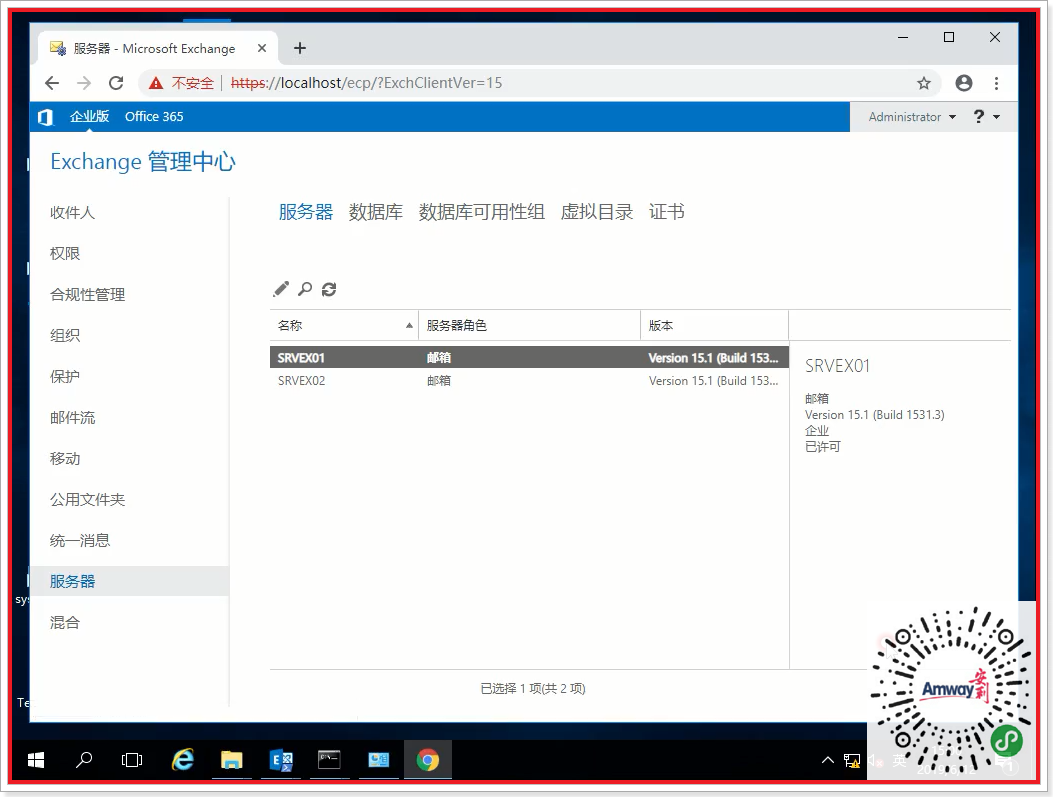Viewport: 1053px width, 797px height.
Task: Sort by 名称 column header
Action: pos(344,326)
